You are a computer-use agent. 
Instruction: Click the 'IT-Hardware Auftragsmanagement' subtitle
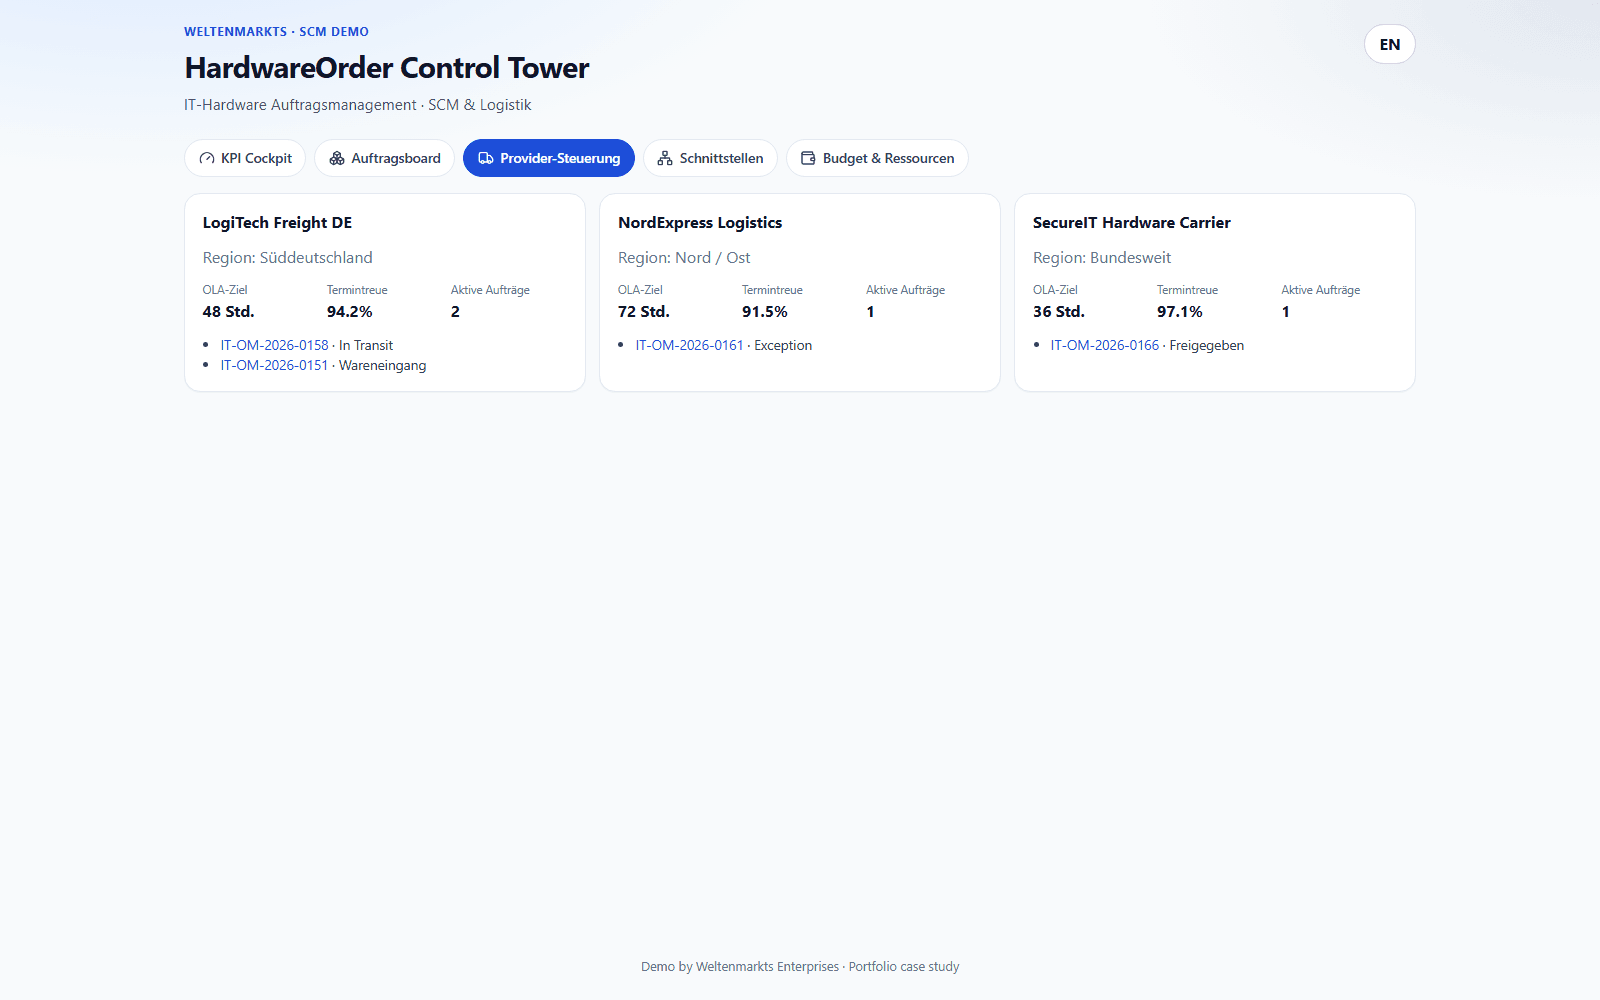300,105
